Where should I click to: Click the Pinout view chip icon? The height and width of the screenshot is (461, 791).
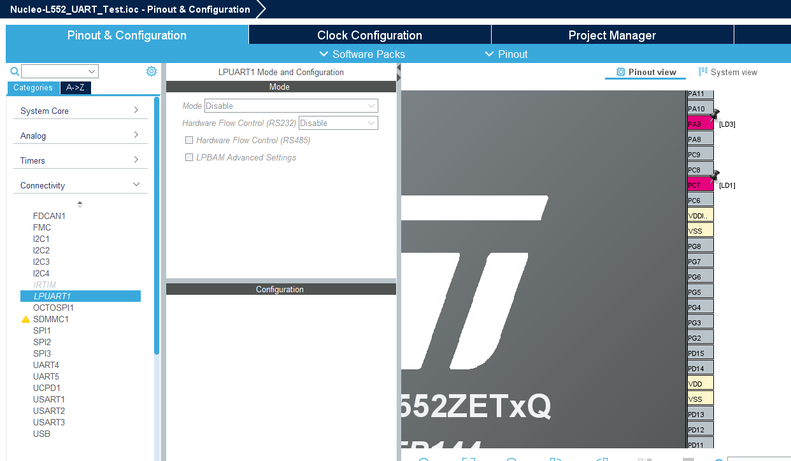(x=621, y=72)
